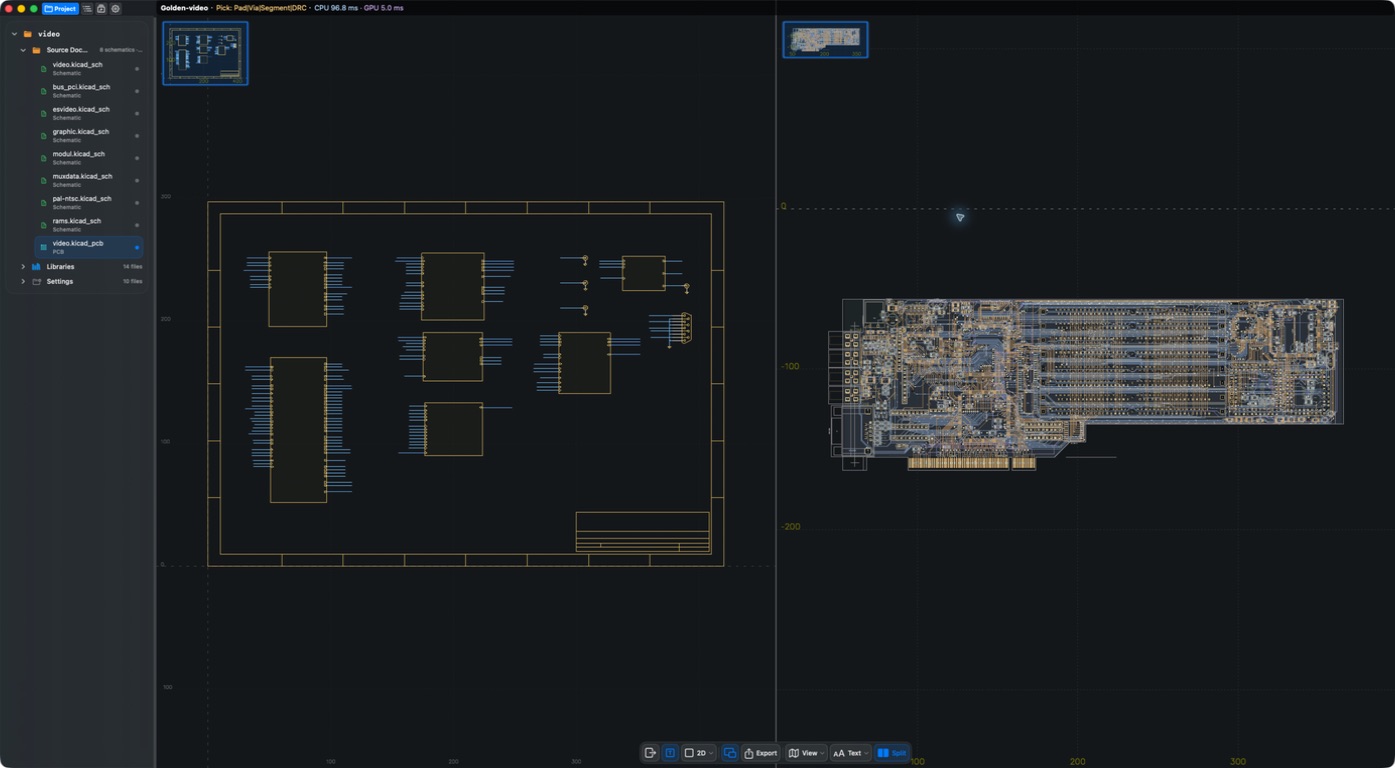
Task: Click the status dot beside video.kicad_sch
Action: point(137,69)
